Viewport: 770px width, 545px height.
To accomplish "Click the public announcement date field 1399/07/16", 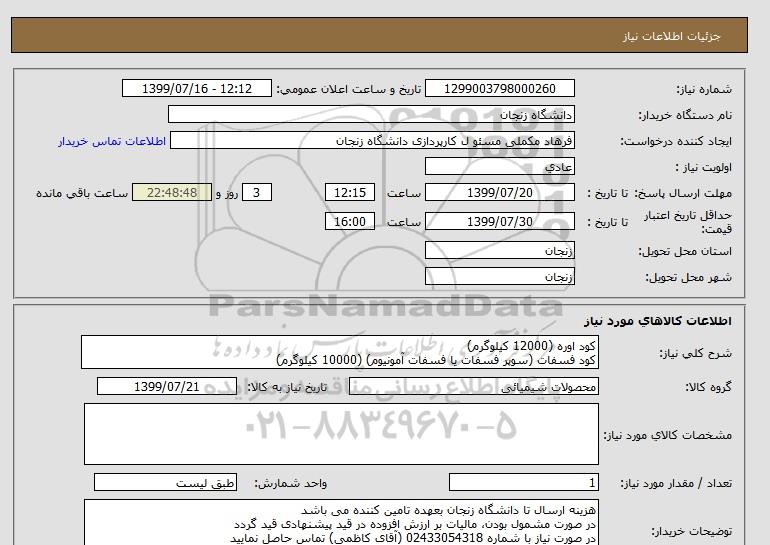I will click(x=196, y=88).
